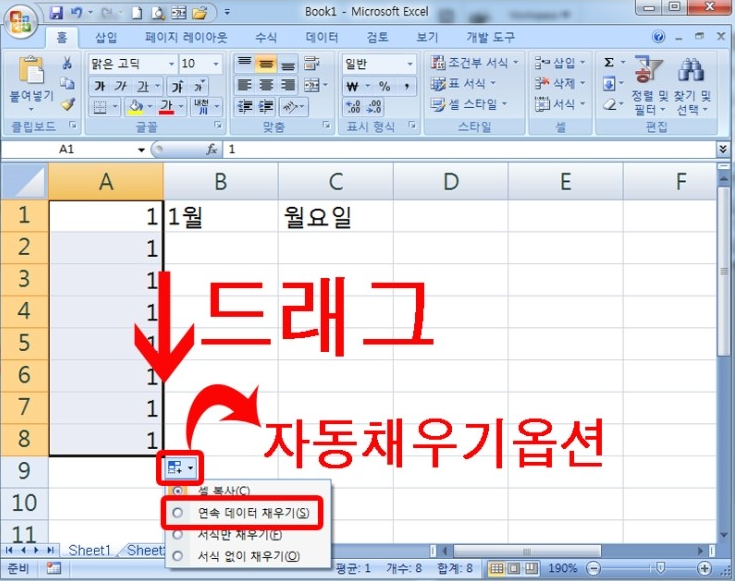This screenshot has width=735, height=581.
Task: Switch to normal view in status bar
Action: [496, 569]
